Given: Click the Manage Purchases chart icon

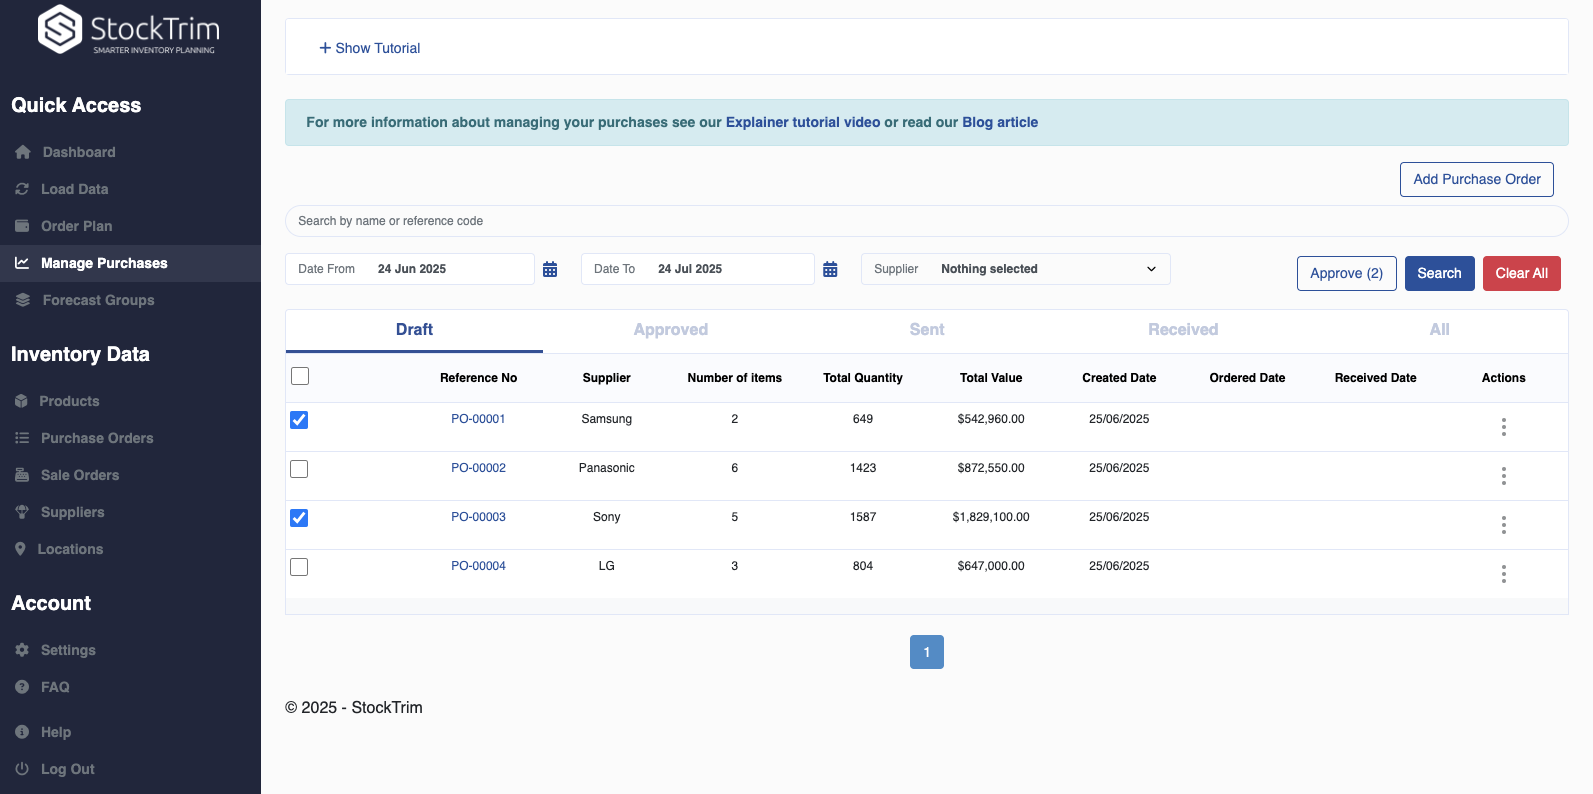Looking at the screenshot, I should pyautogui.click(x=22, y=263).
